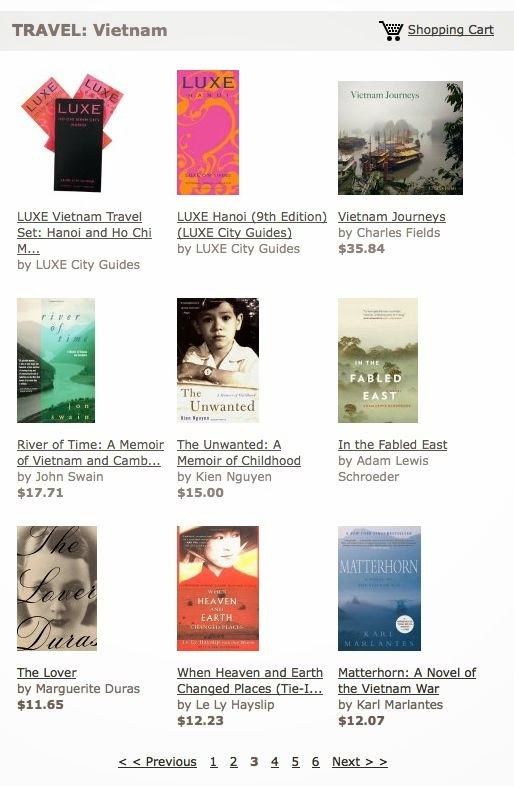Follow the Matterhorn: A Novel title link
This screenshot has height=786, width=514.
pos(407,681)
